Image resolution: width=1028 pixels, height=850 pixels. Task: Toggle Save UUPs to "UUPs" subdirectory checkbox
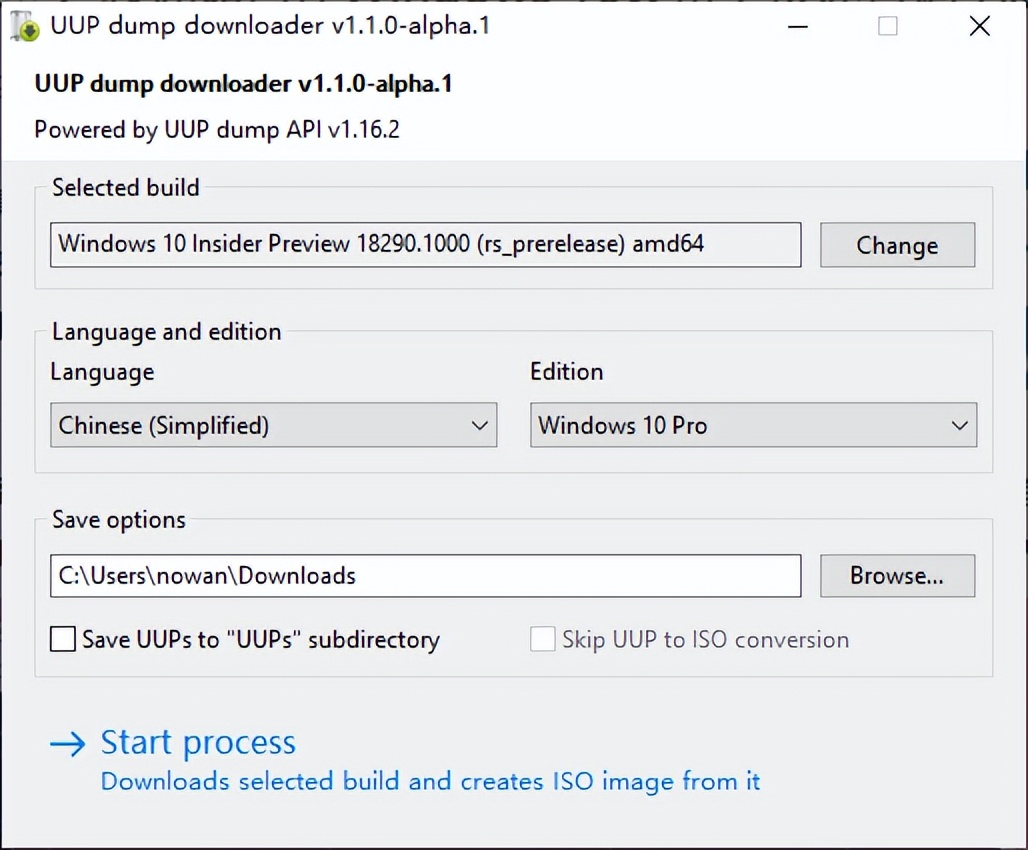tap(63, 639)
